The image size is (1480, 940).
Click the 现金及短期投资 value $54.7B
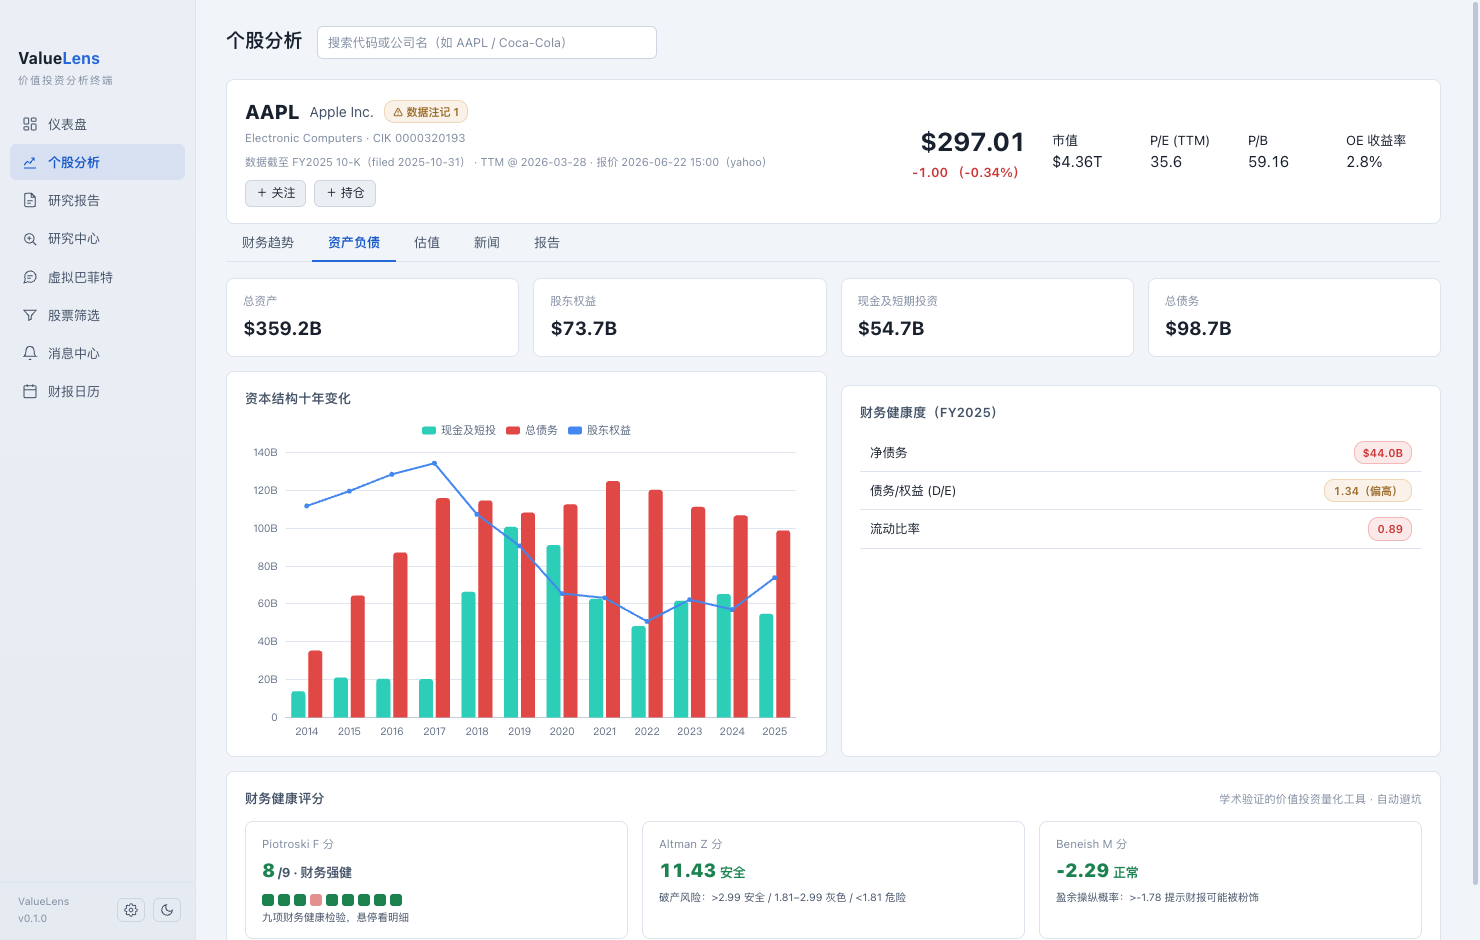pyautogui.click(x=891, y=329)
